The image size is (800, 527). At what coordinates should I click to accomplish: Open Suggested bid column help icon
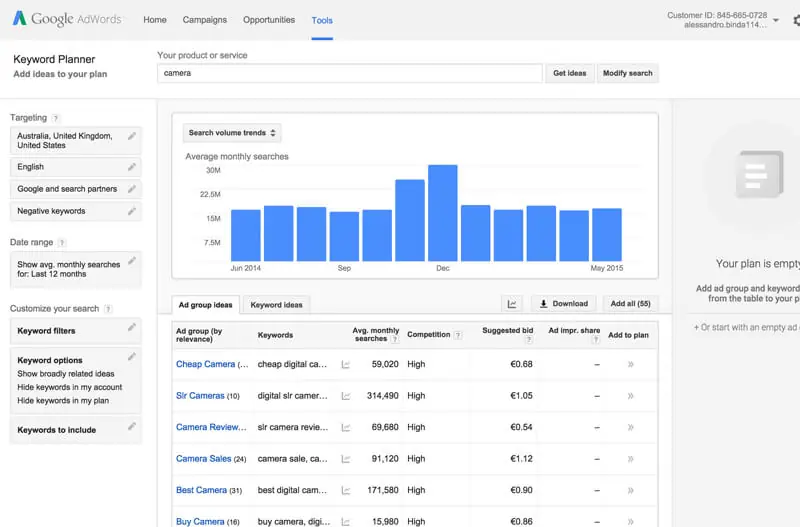coord(529,339)
